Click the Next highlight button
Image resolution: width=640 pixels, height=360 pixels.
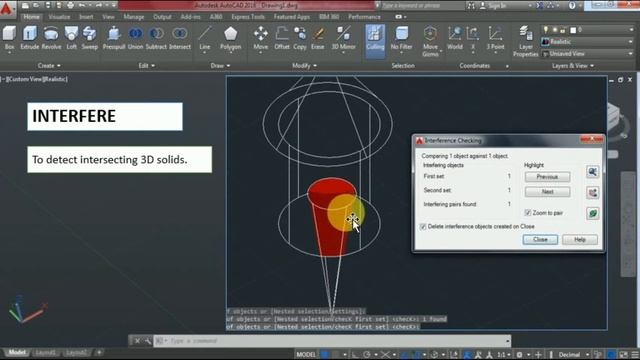click(547, 191)
